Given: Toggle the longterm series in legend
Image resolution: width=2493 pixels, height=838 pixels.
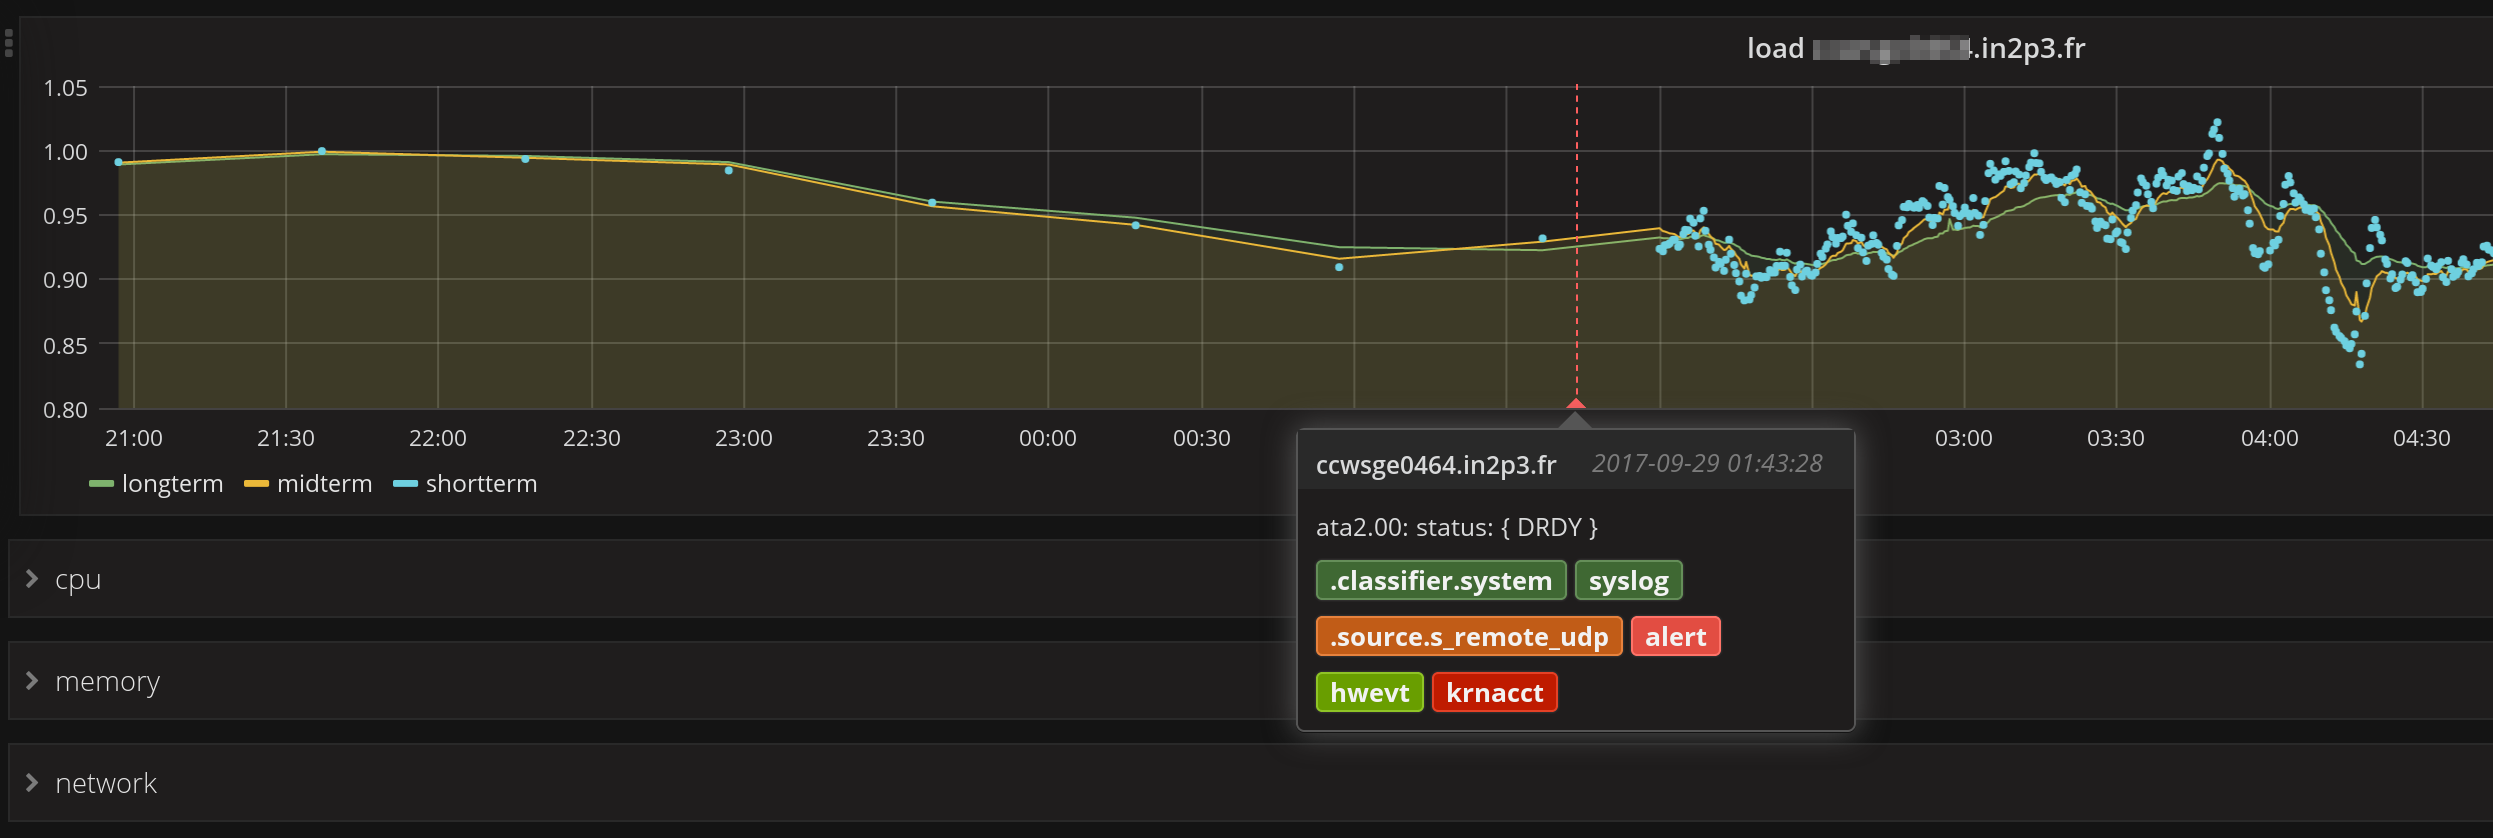Looking at the screenshot, I should point(172,484).
